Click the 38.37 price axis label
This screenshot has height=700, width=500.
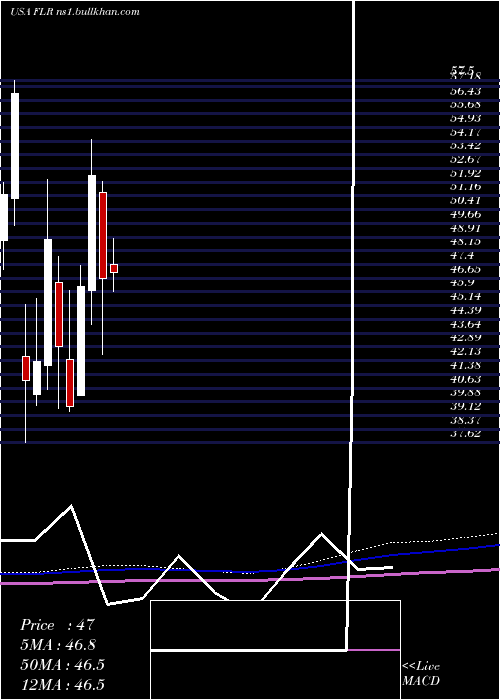tap(465, 420)
